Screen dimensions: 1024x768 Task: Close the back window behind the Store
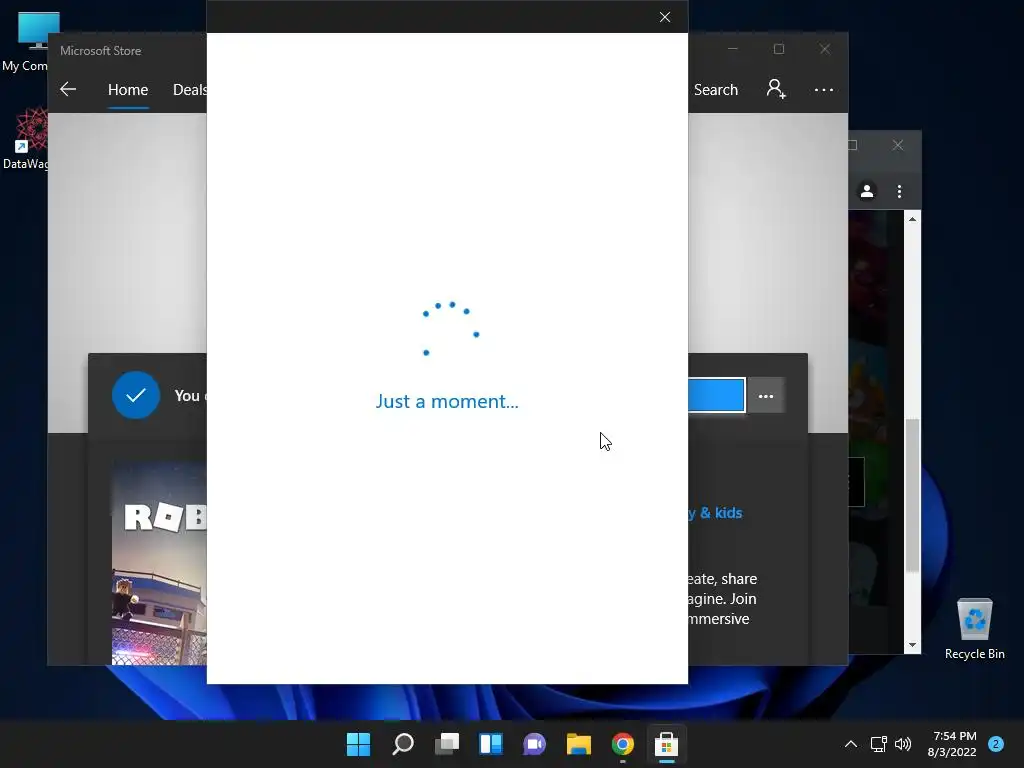[898, 145]
